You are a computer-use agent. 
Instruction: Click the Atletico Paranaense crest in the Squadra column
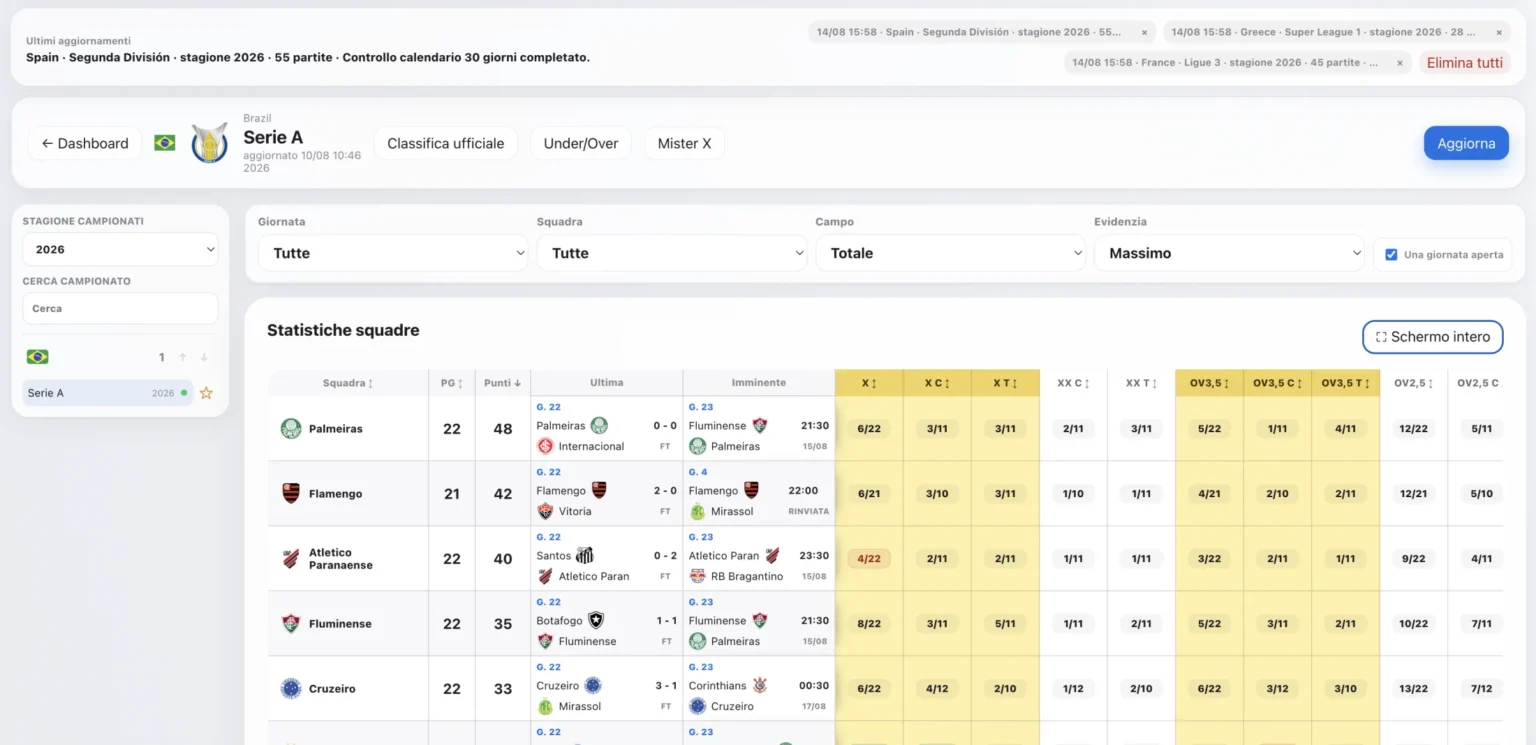(291, 559)
